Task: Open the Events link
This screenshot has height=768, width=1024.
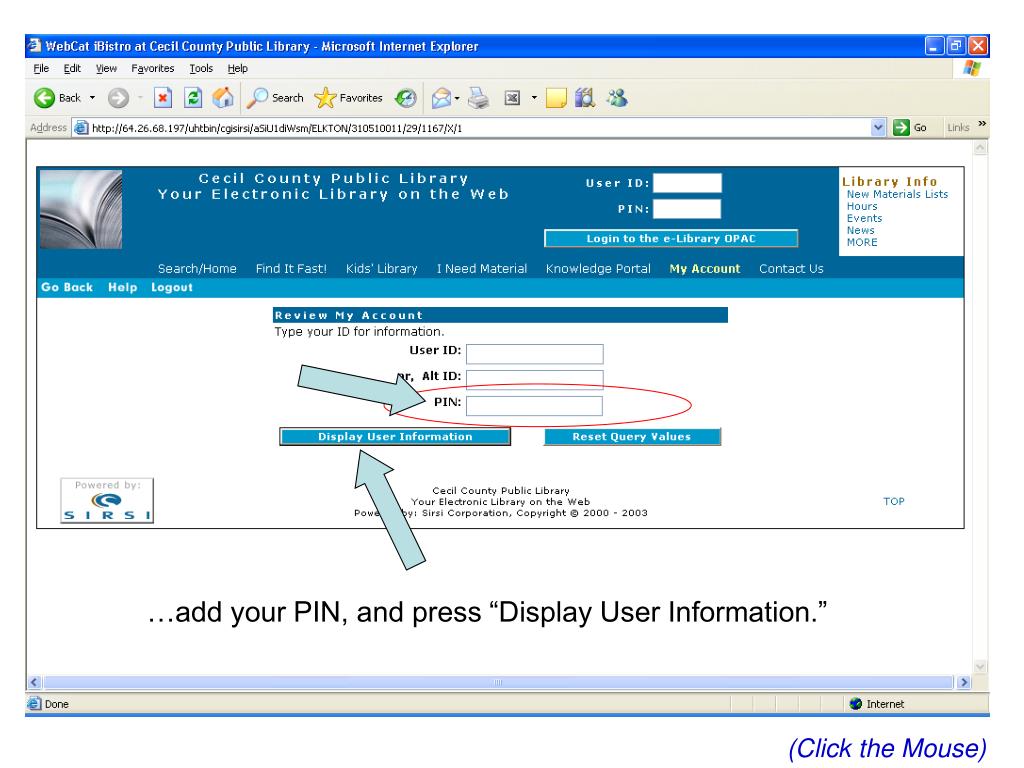Action: pyautogui.click(x=864, y=218)
